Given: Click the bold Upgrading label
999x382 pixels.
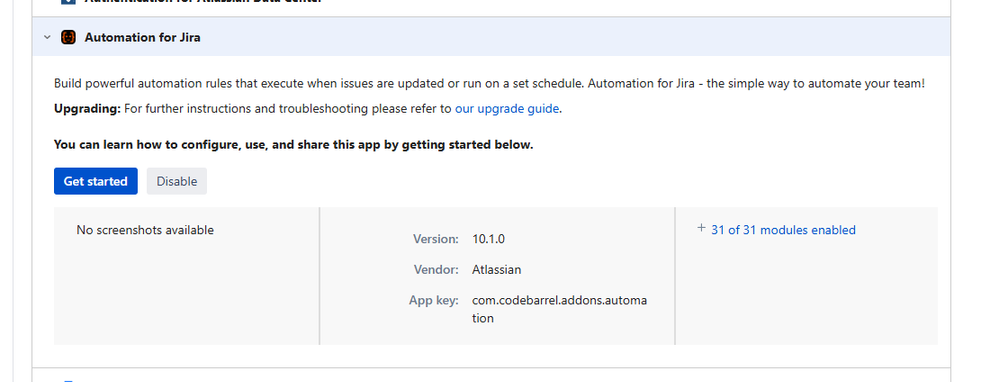Looking at the screenshot, I should (x=87, y=109).
